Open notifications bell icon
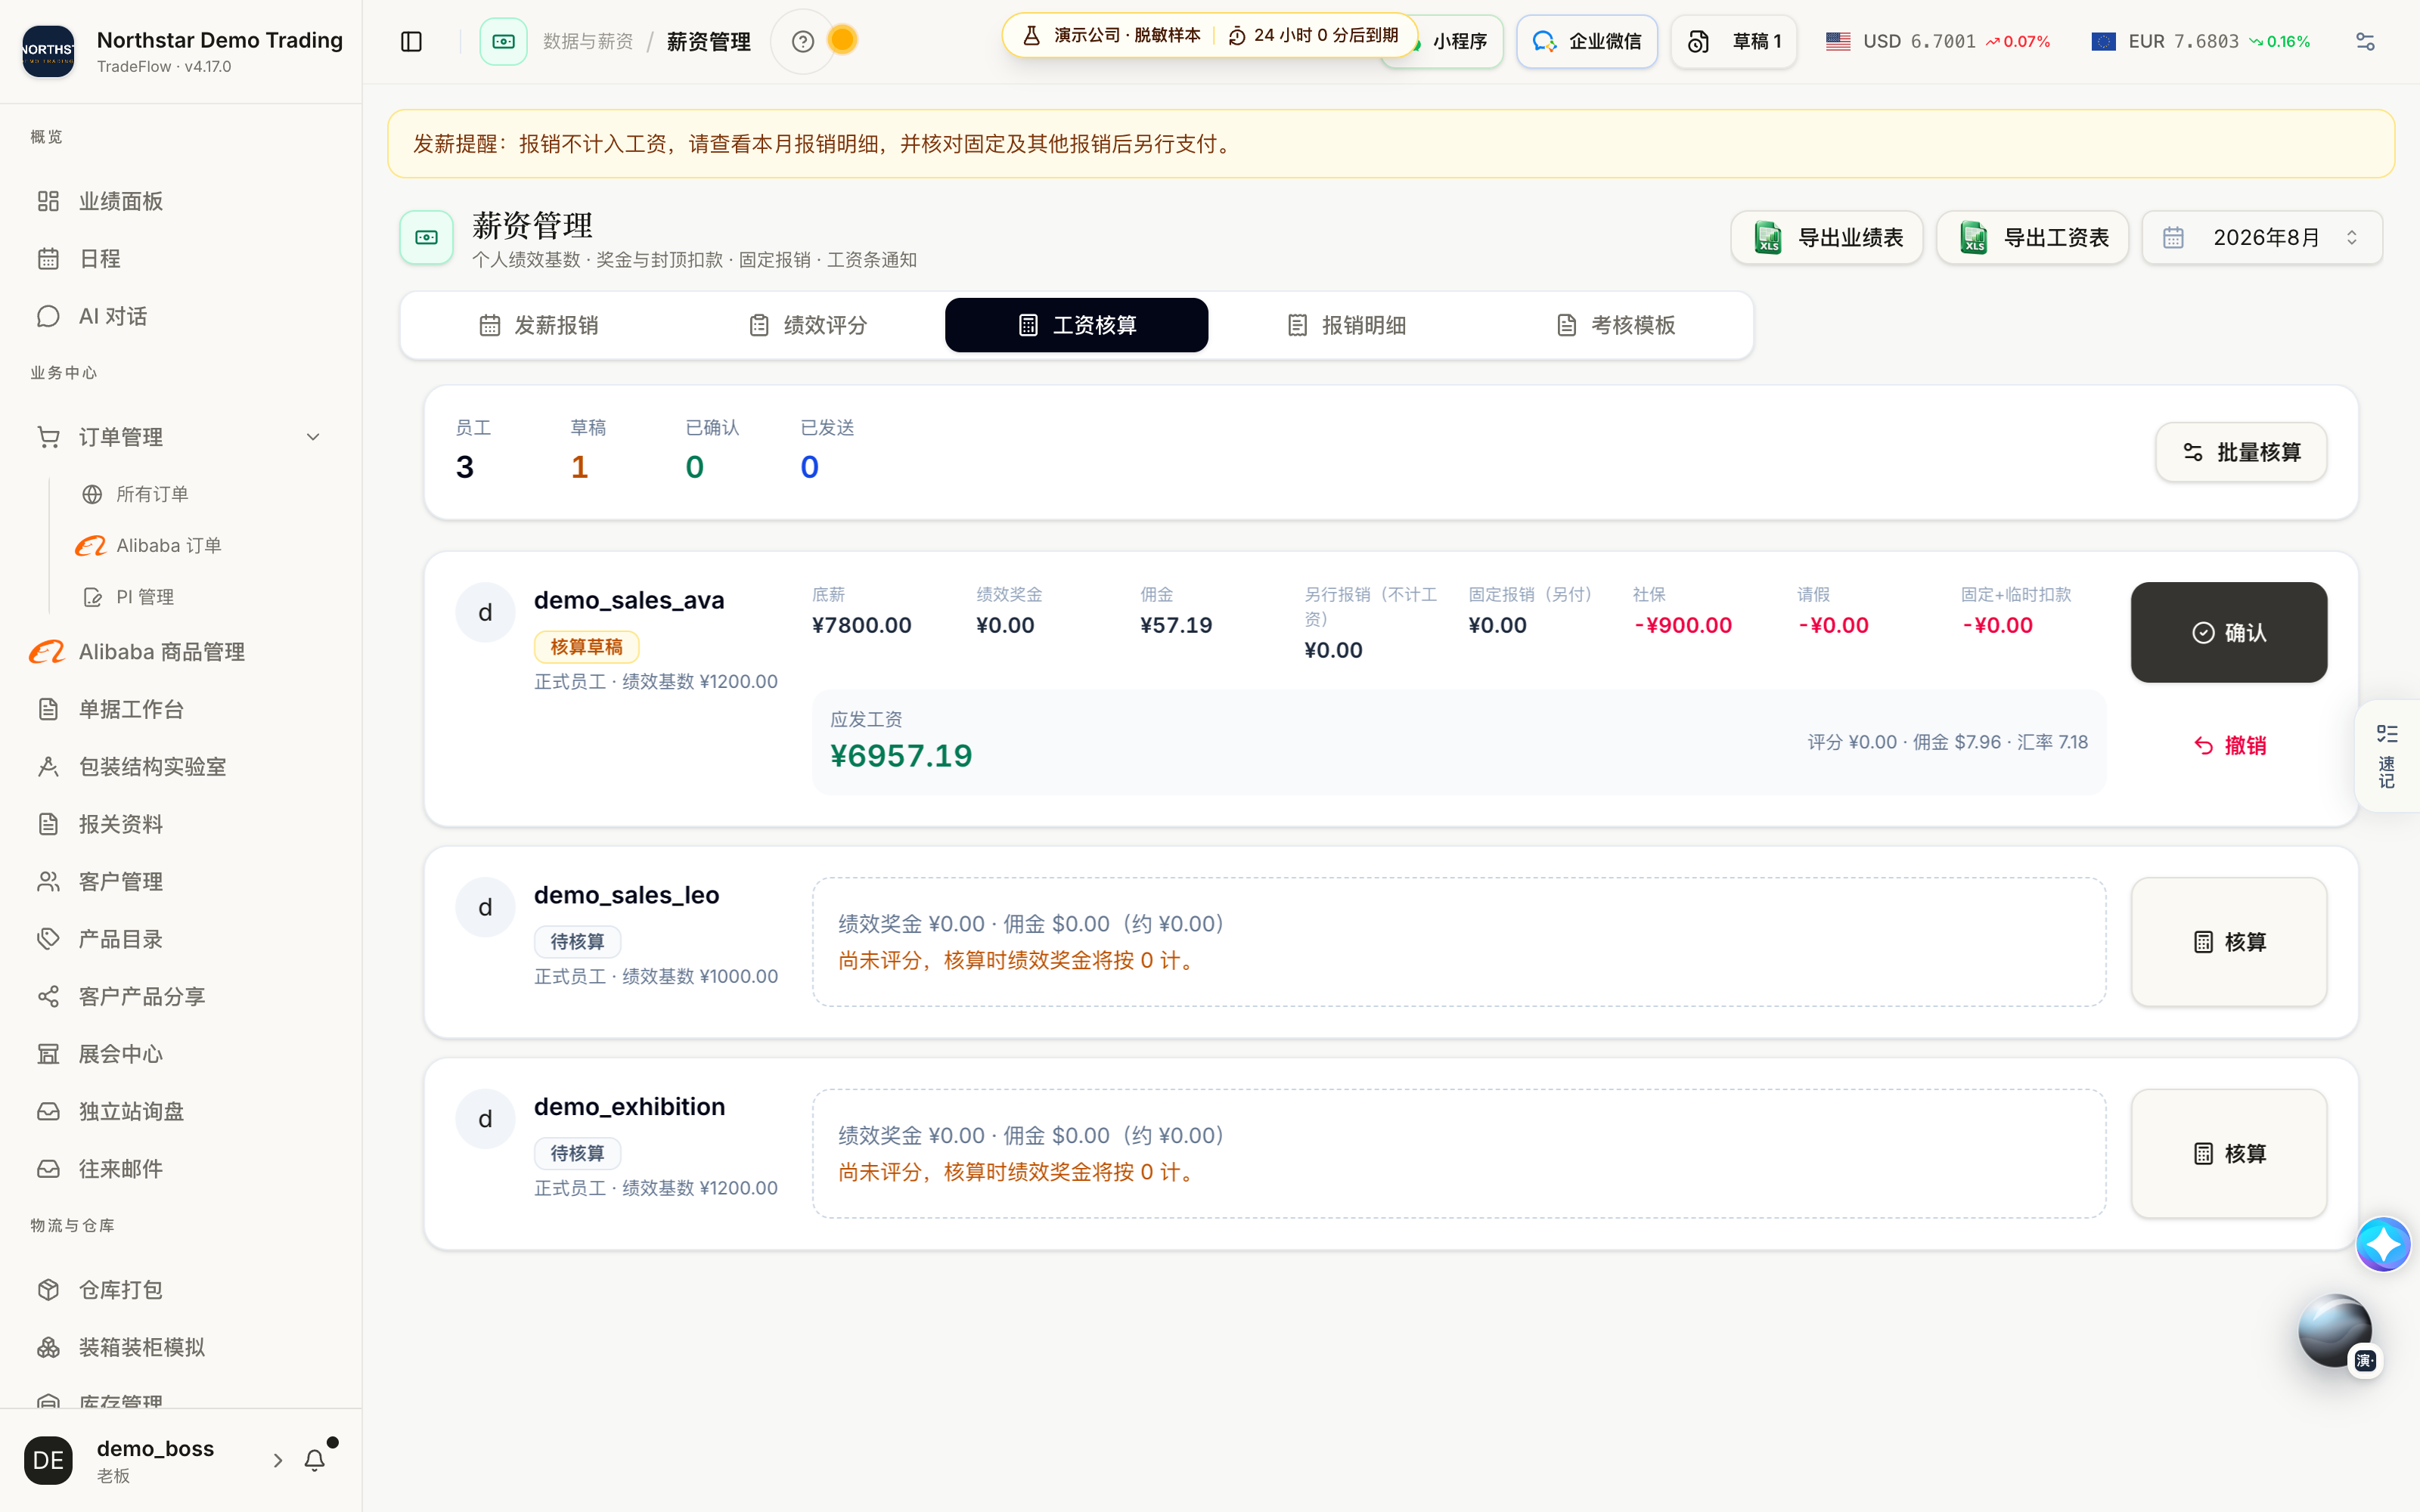 pyautogui.click(x=315, y=1460)
